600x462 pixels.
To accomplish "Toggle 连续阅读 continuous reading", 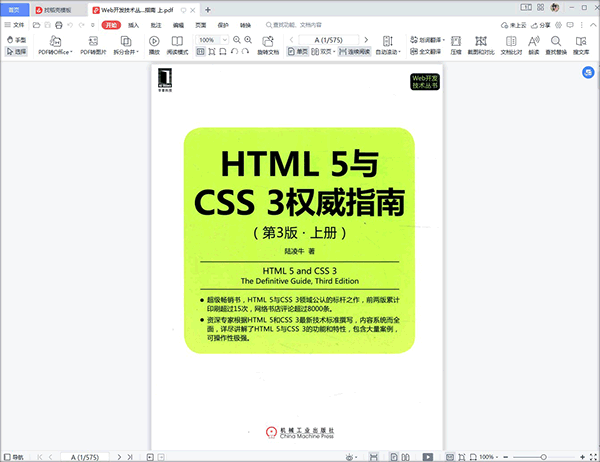I will click(354, 51).
